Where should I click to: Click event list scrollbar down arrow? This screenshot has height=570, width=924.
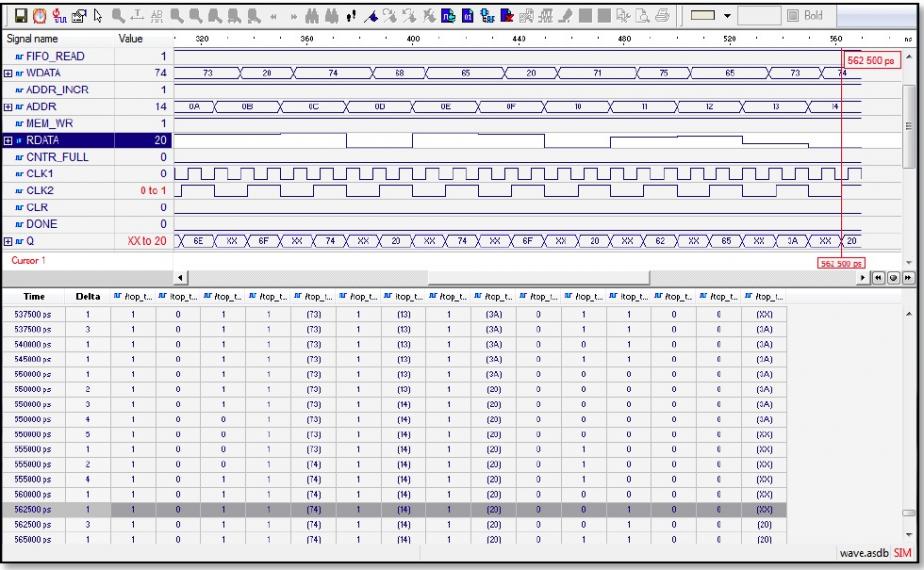909,535
